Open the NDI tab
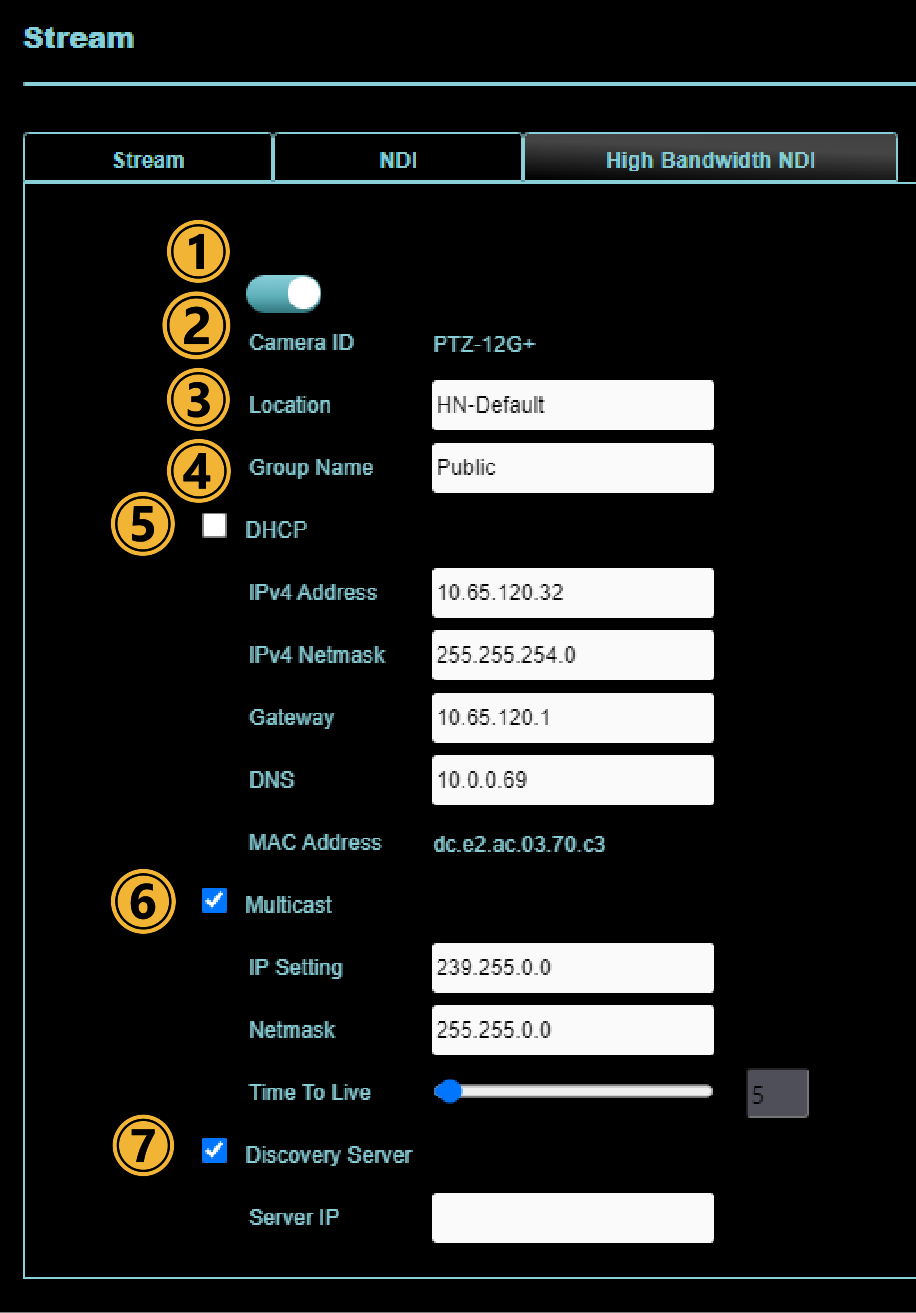Image resolution: width=916 pixels, height=1313 pixels. [398, 160]
